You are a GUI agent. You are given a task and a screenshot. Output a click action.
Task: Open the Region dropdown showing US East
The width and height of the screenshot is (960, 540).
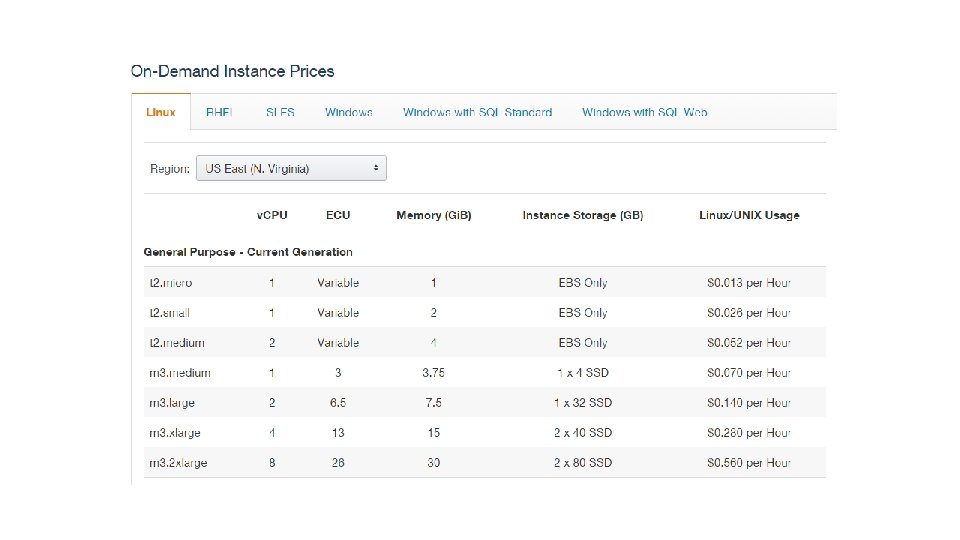(291, 169)
